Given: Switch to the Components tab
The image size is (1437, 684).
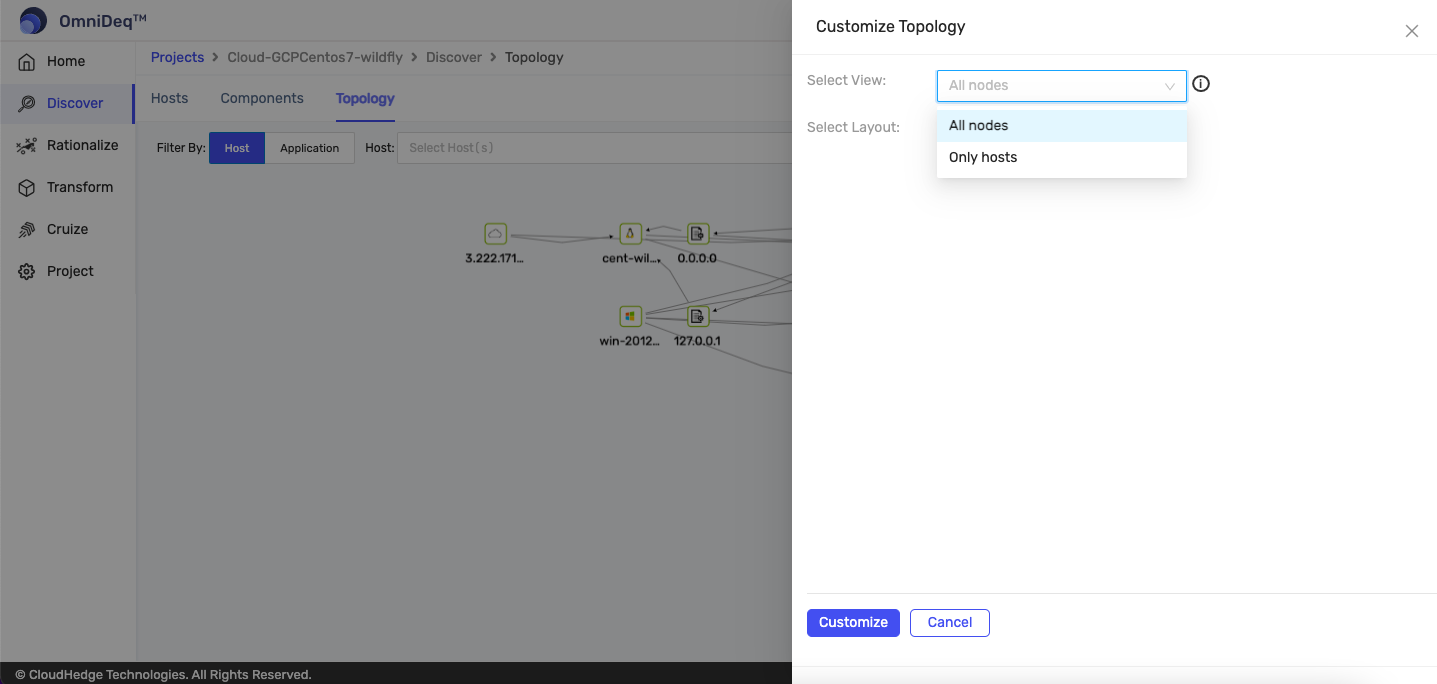Looking at the screenshot, I should [262, 98].
